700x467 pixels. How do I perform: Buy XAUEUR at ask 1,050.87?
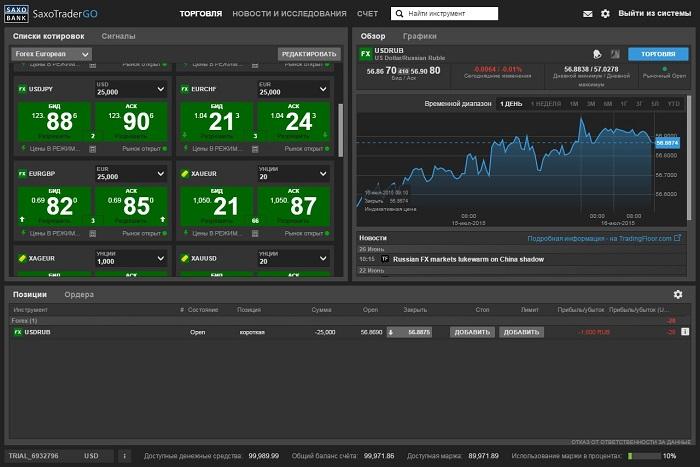click(x=293, y=206)
